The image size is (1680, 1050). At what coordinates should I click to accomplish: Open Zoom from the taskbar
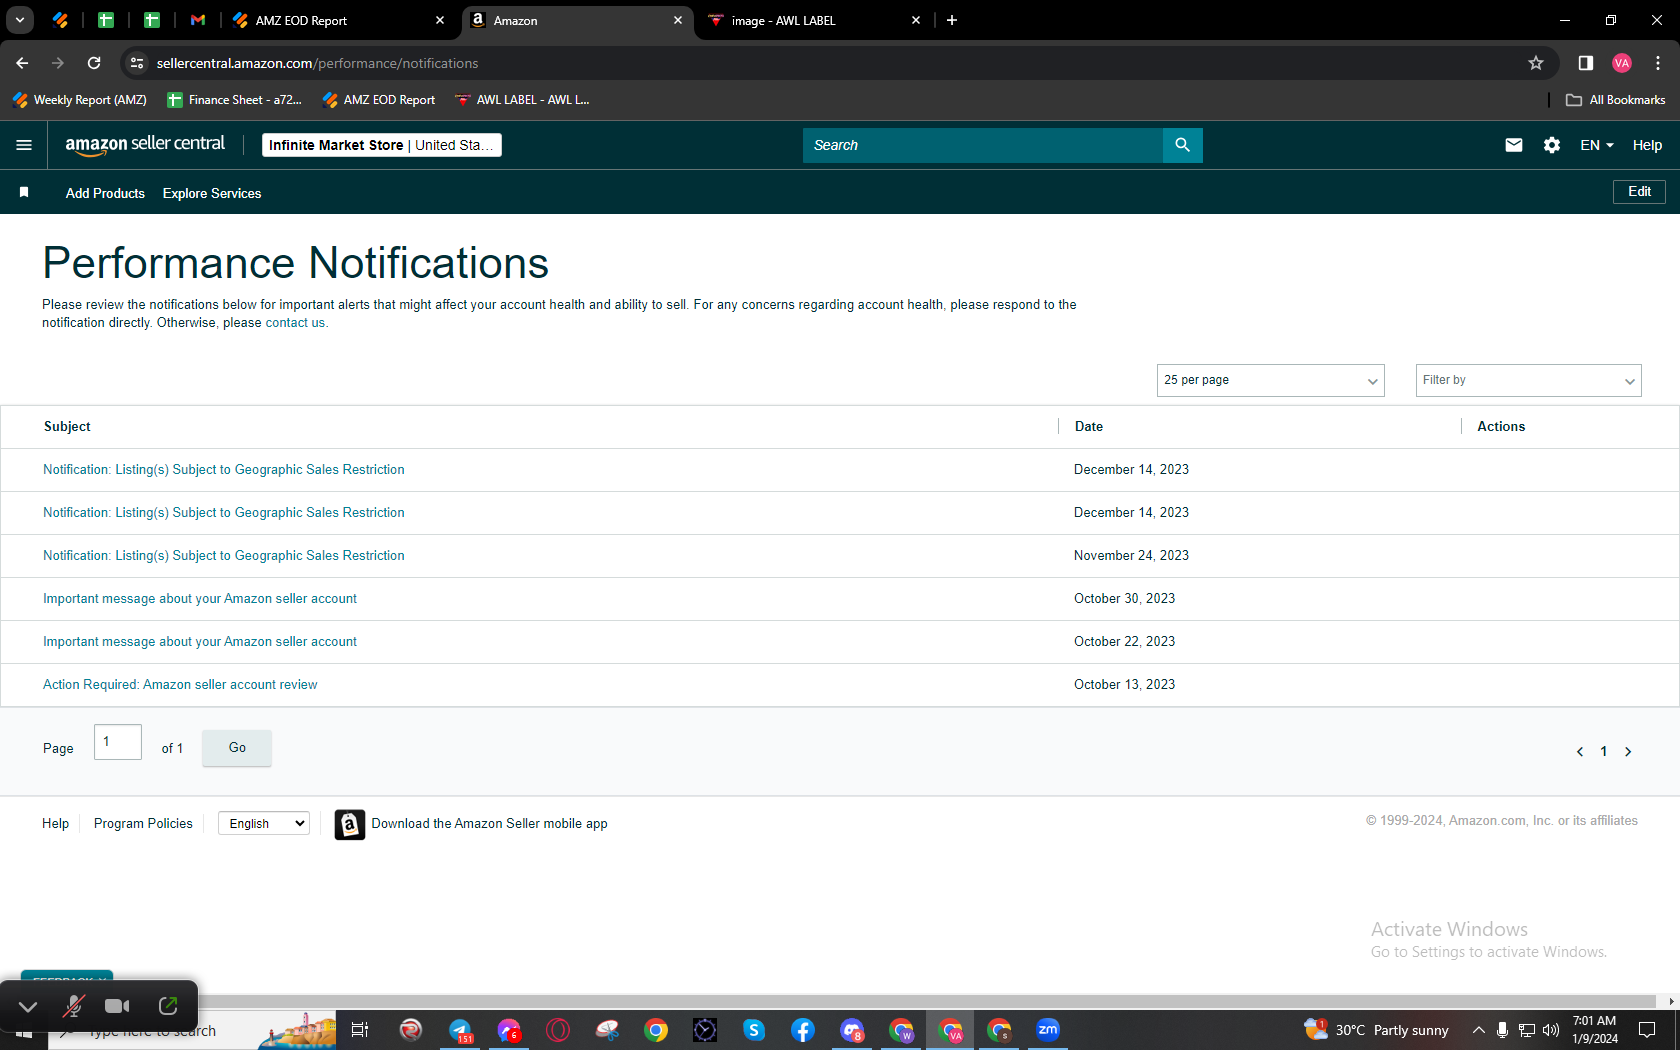point(1048,1030)
